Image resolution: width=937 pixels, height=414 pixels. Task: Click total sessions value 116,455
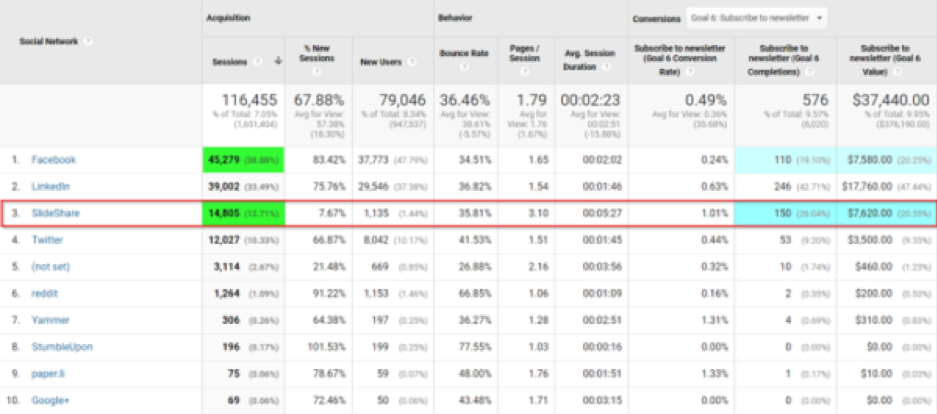251,100
